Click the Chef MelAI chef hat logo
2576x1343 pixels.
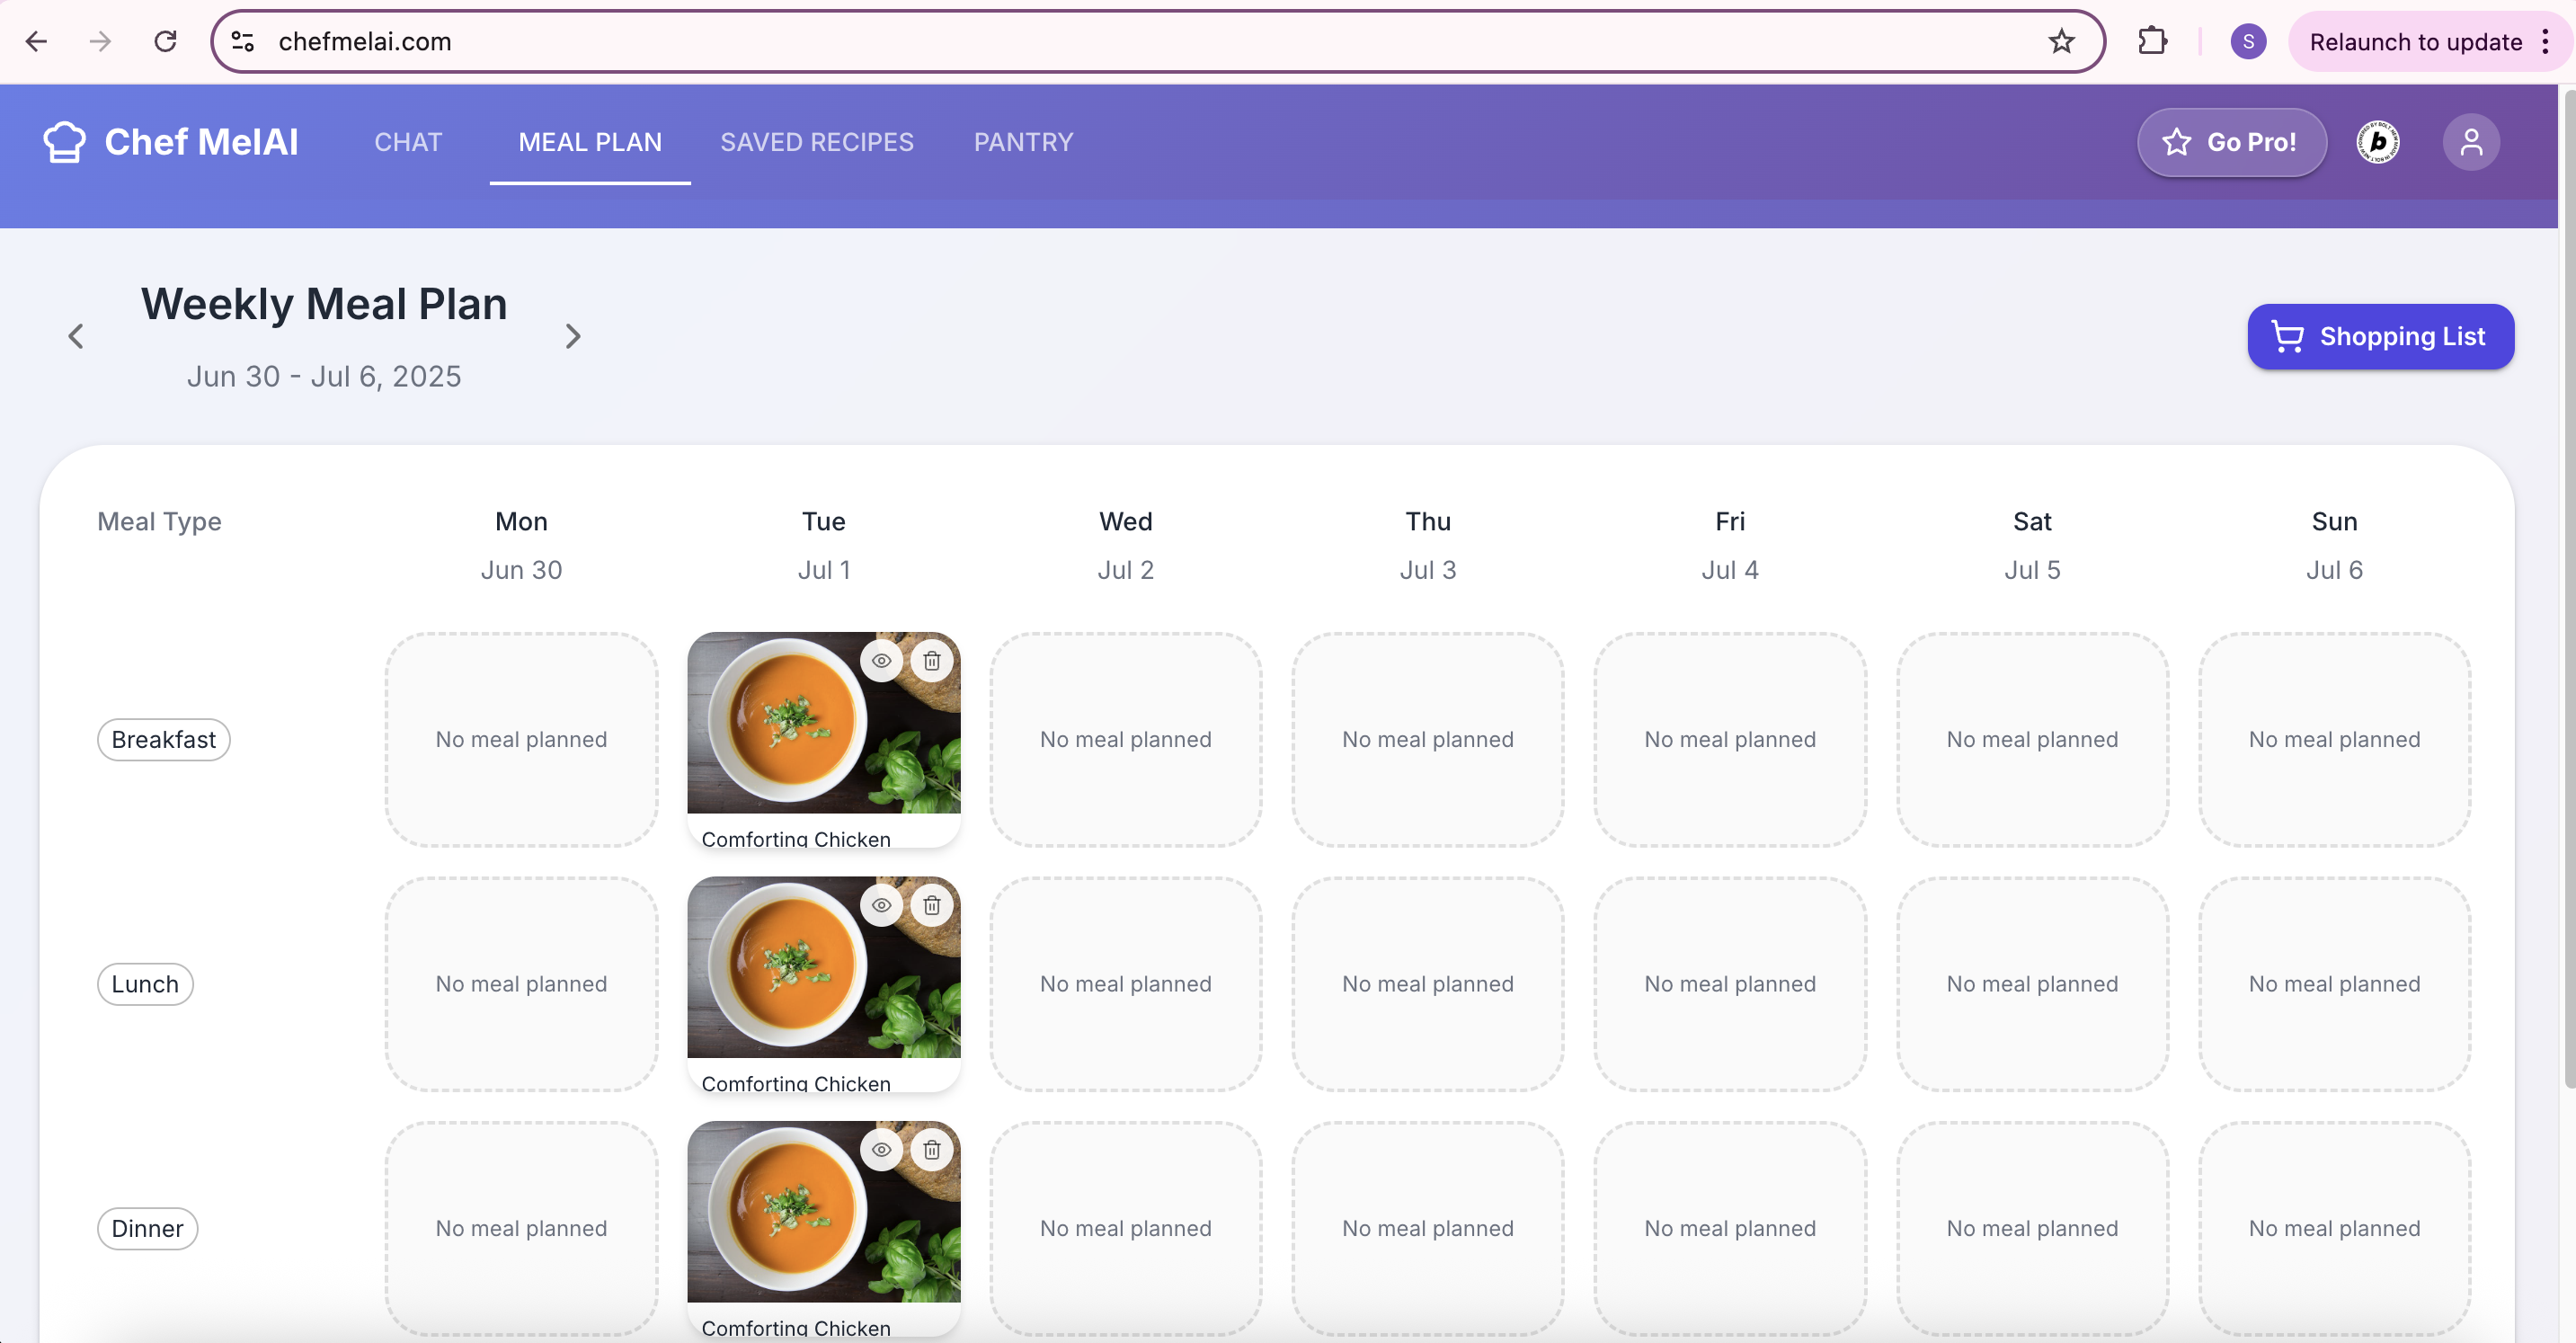64,142
